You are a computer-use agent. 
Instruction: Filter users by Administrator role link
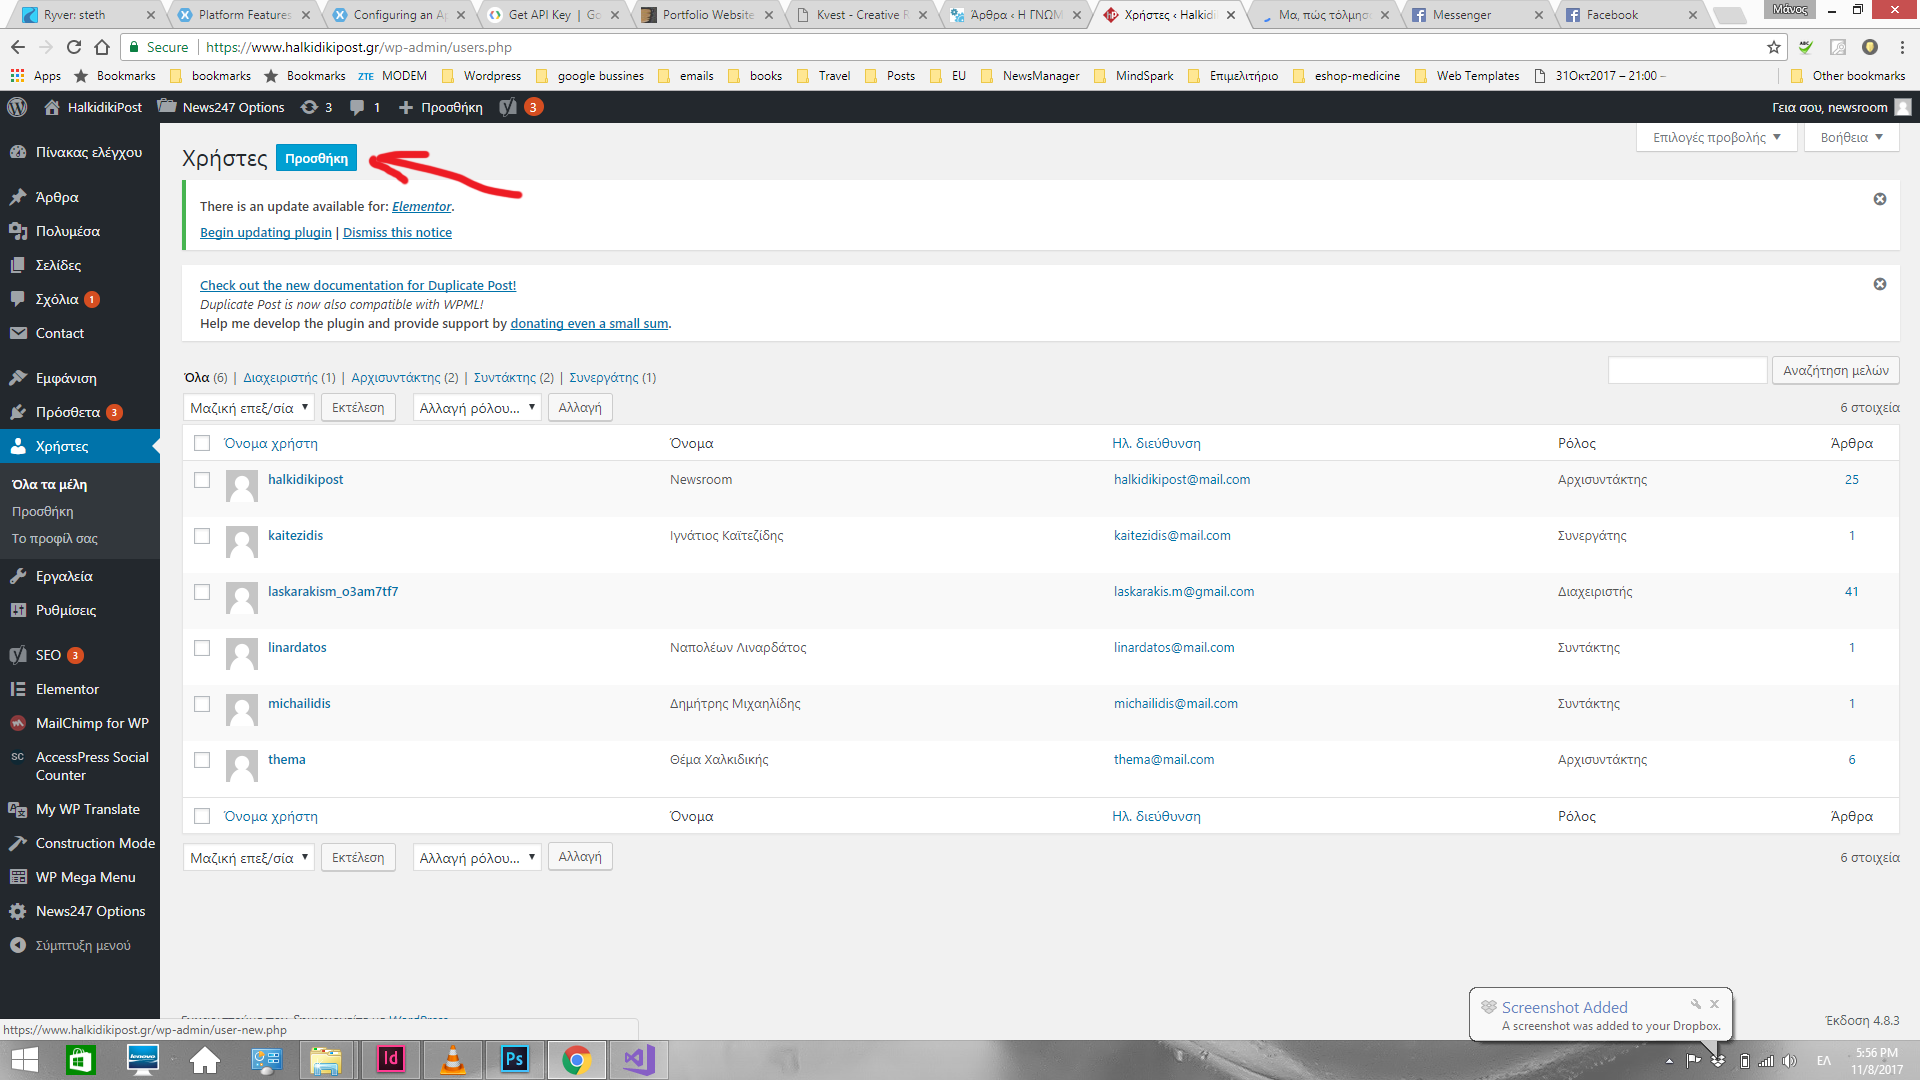click(280, 378)
